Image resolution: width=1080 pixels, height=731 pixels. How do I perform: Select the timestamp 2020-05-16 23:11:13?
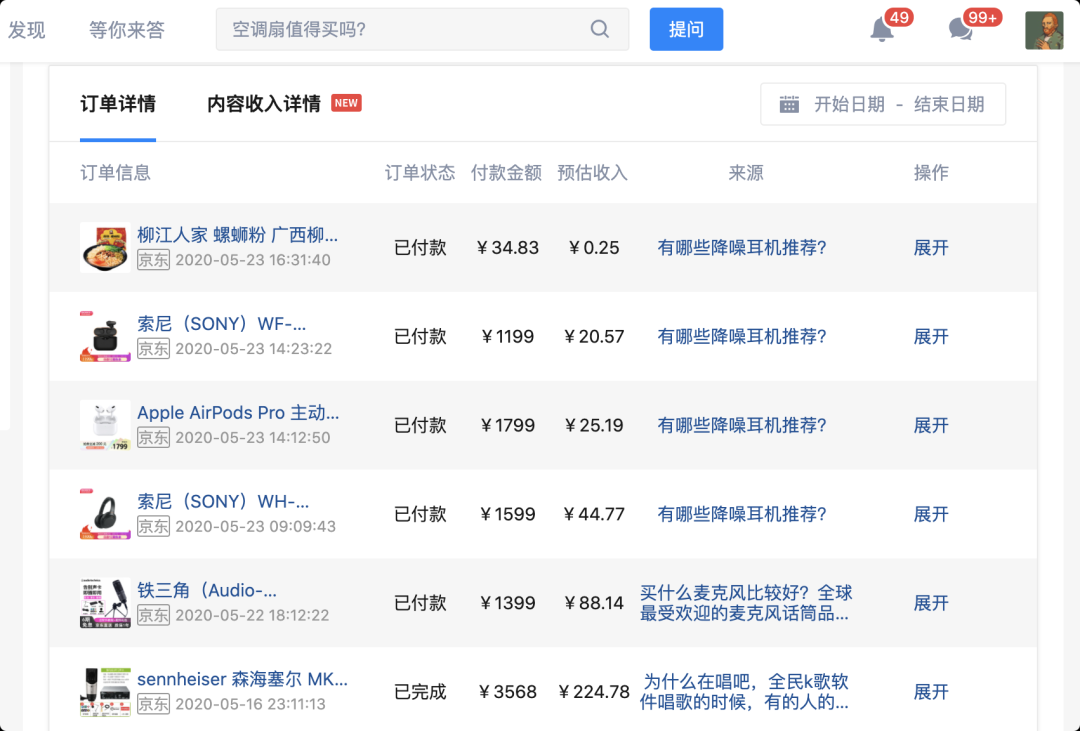pos(250,704)
